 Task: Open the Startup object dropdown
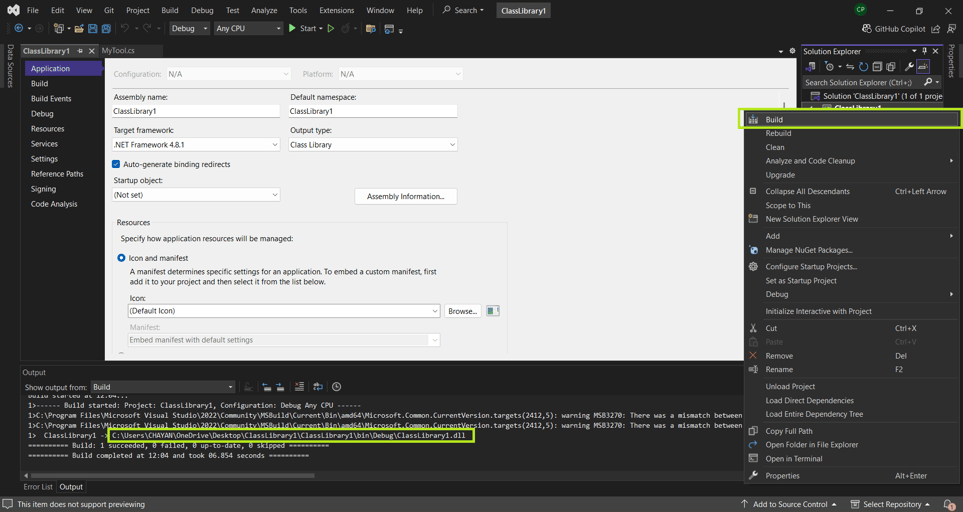197,195
